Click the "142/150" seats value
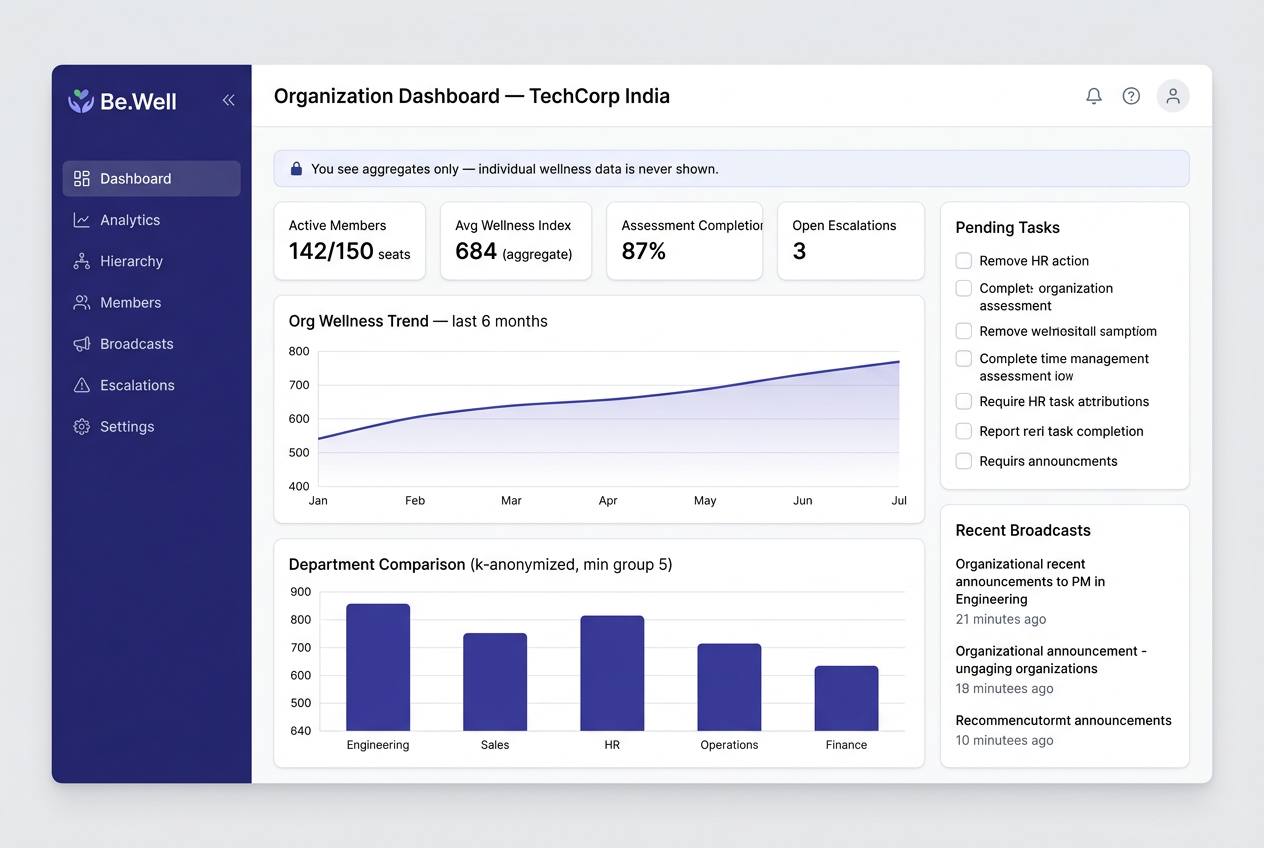Screen dimensions: 1264x848 tap(331, 252)
